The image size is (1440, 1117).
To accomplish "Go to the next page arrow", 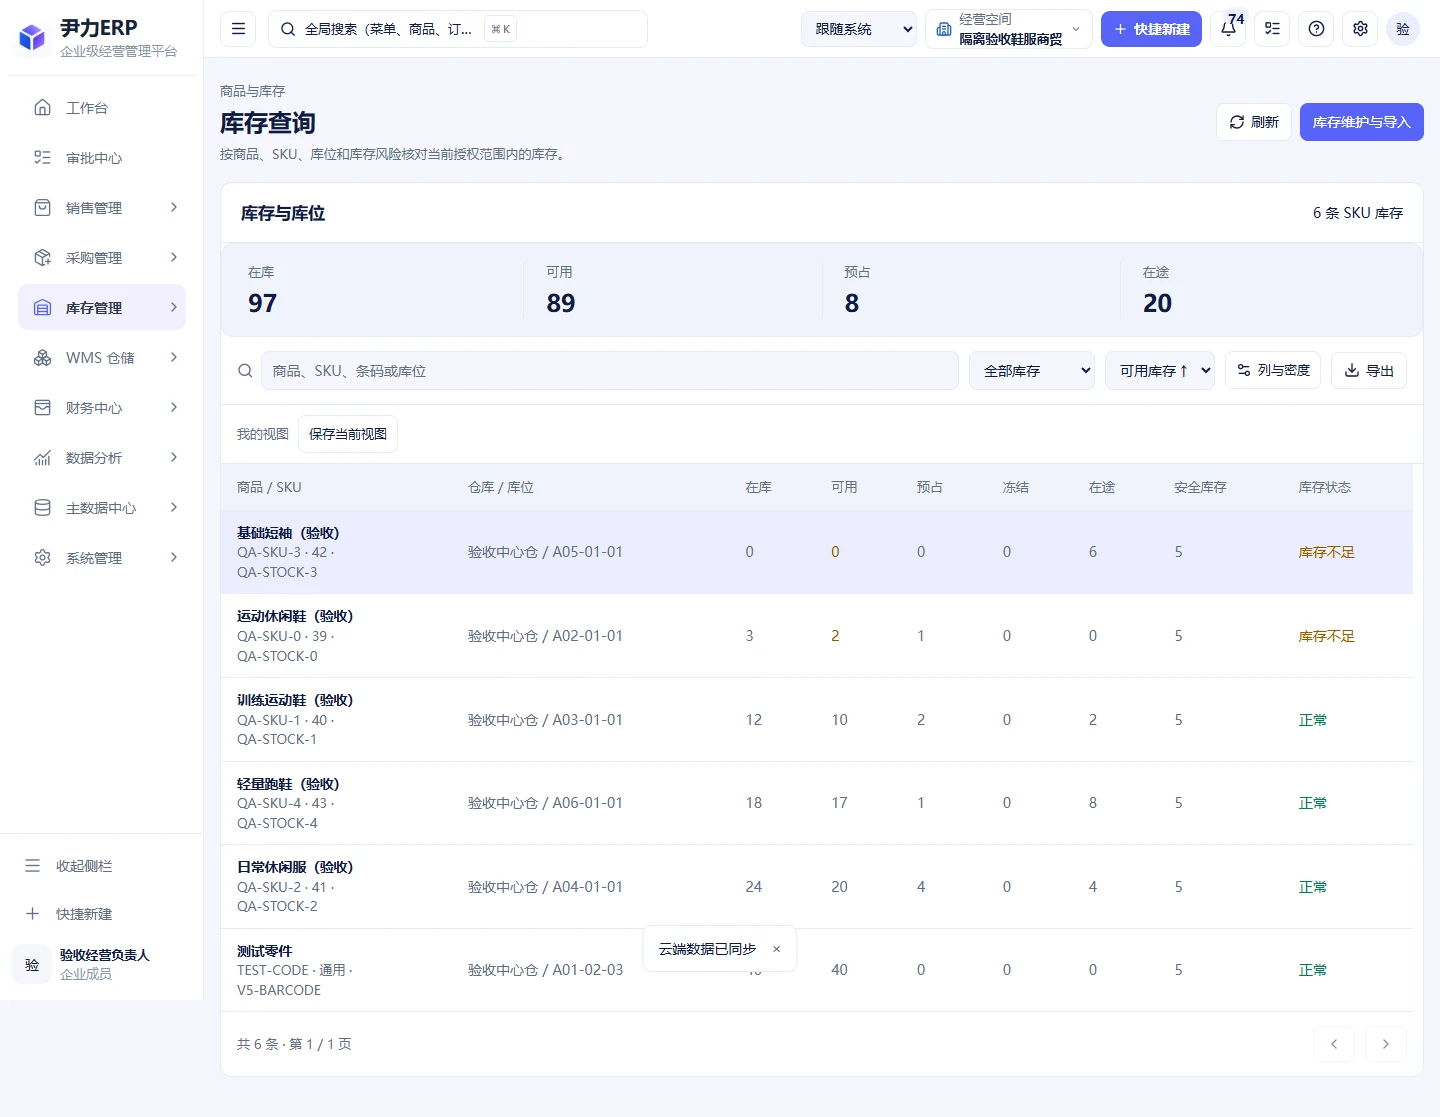I will coord(1386,1044).
